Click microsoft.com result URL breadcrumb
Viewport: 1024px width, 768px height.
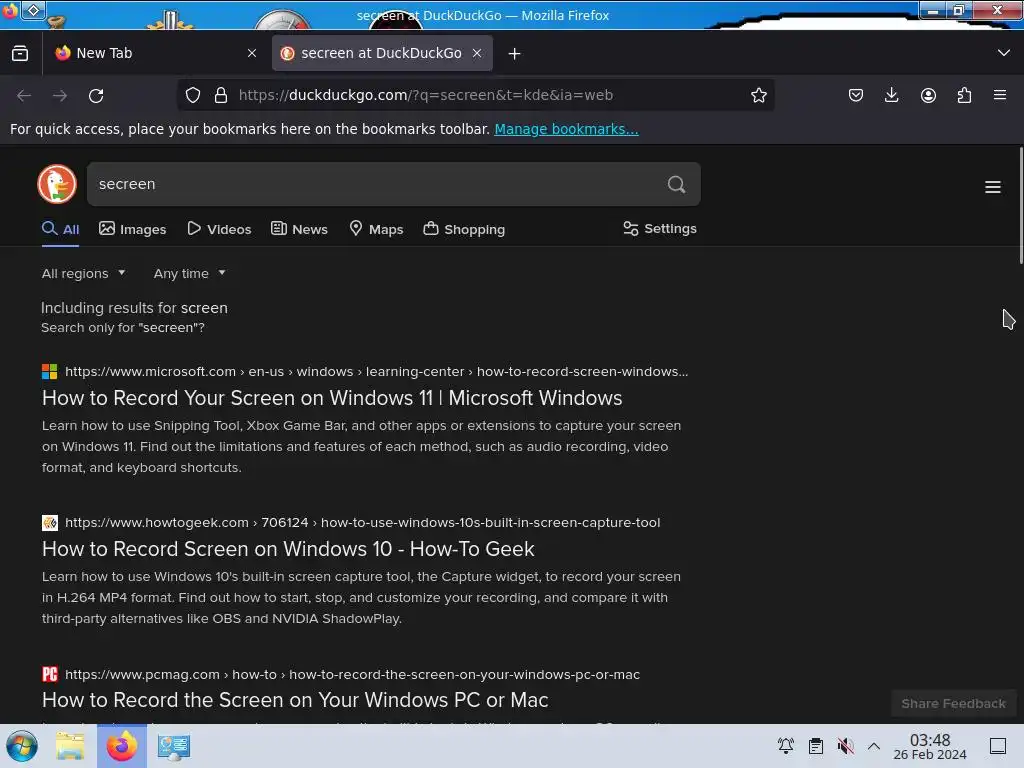[376, 372]
